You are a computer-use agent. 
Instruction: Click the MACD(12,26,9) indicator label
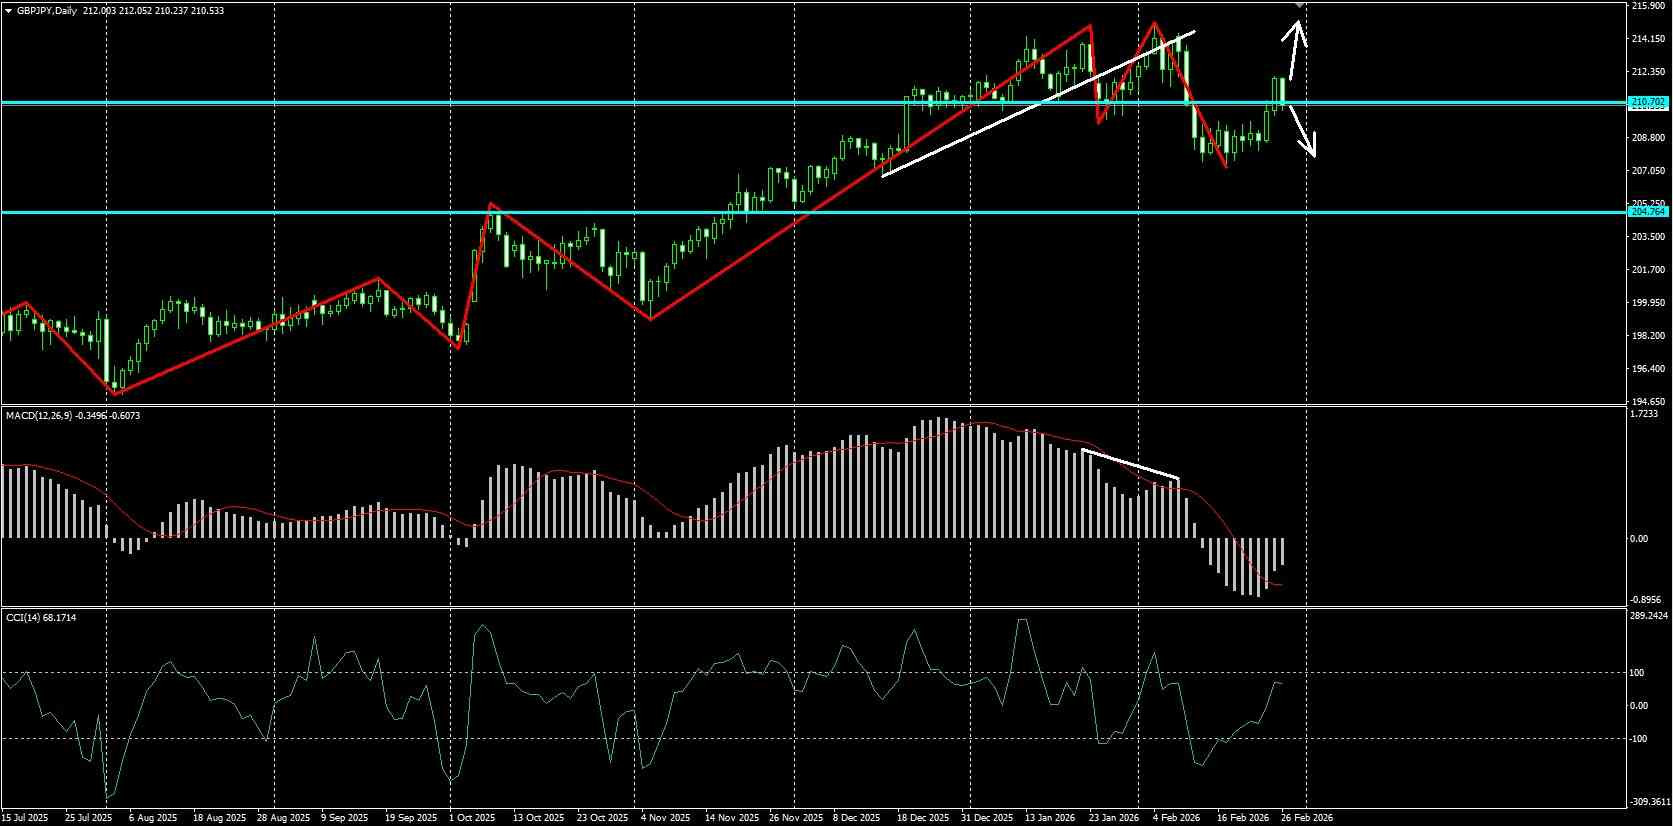point(38,415)
